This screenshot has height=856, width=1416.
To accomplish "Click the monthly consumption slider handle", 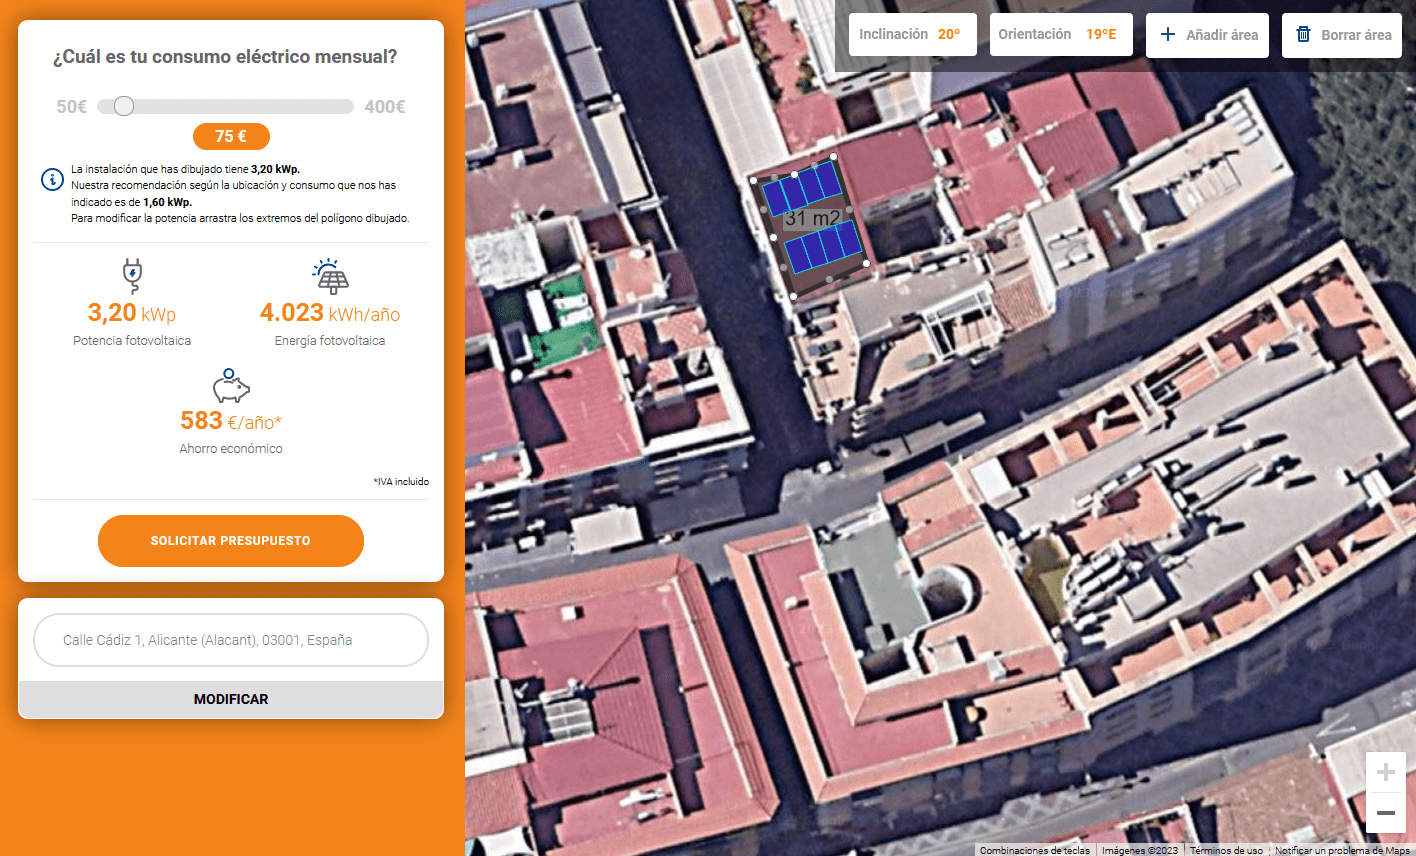I will click(124, 106).
